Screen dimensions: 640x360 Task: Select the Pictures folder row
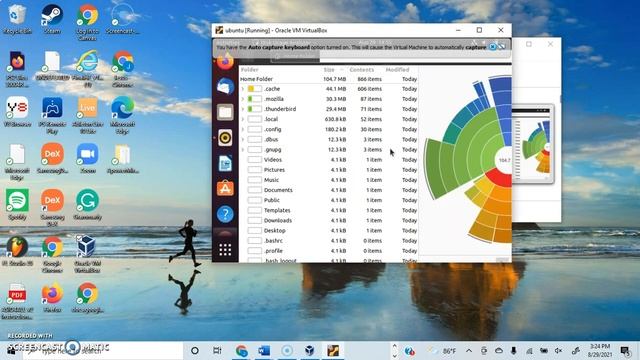329,170
